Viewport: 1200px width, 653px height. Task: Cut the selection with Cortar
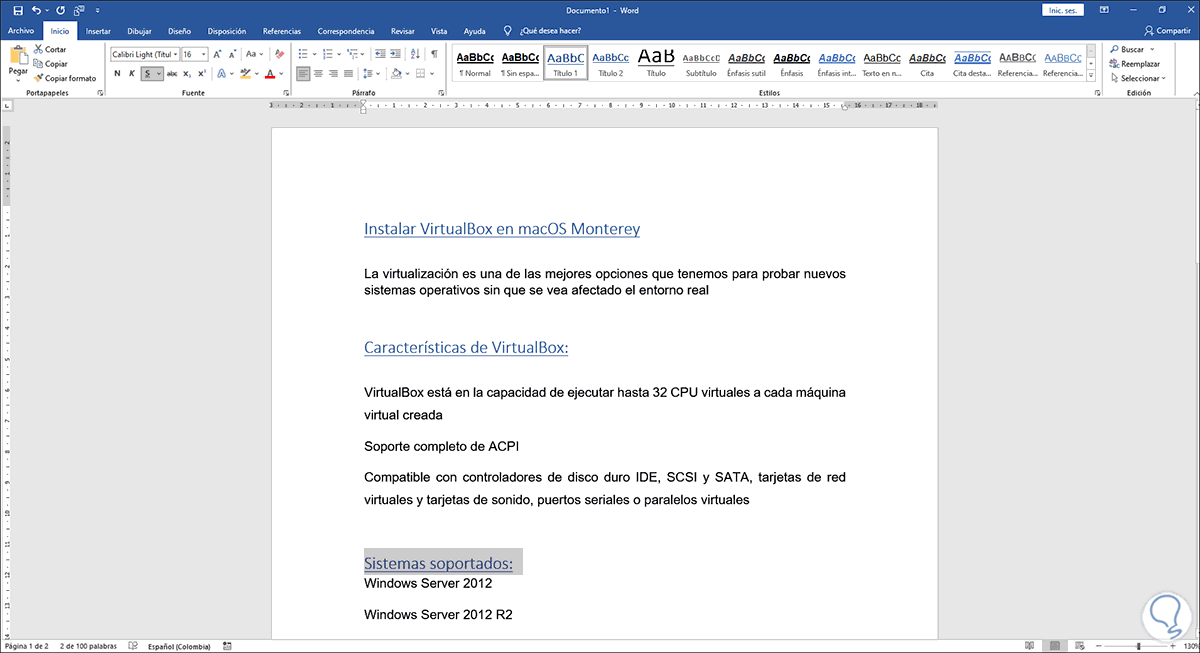pyautogui.click(x=49, y=49)
